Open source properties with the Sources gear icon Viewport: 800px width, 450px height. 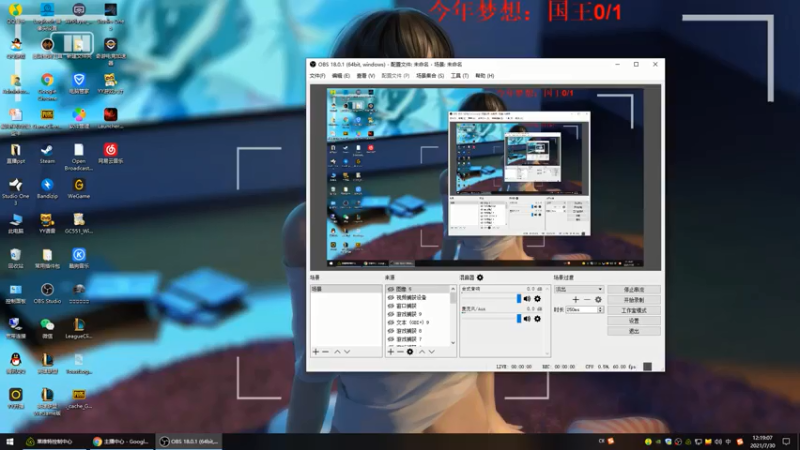point(410,352)
